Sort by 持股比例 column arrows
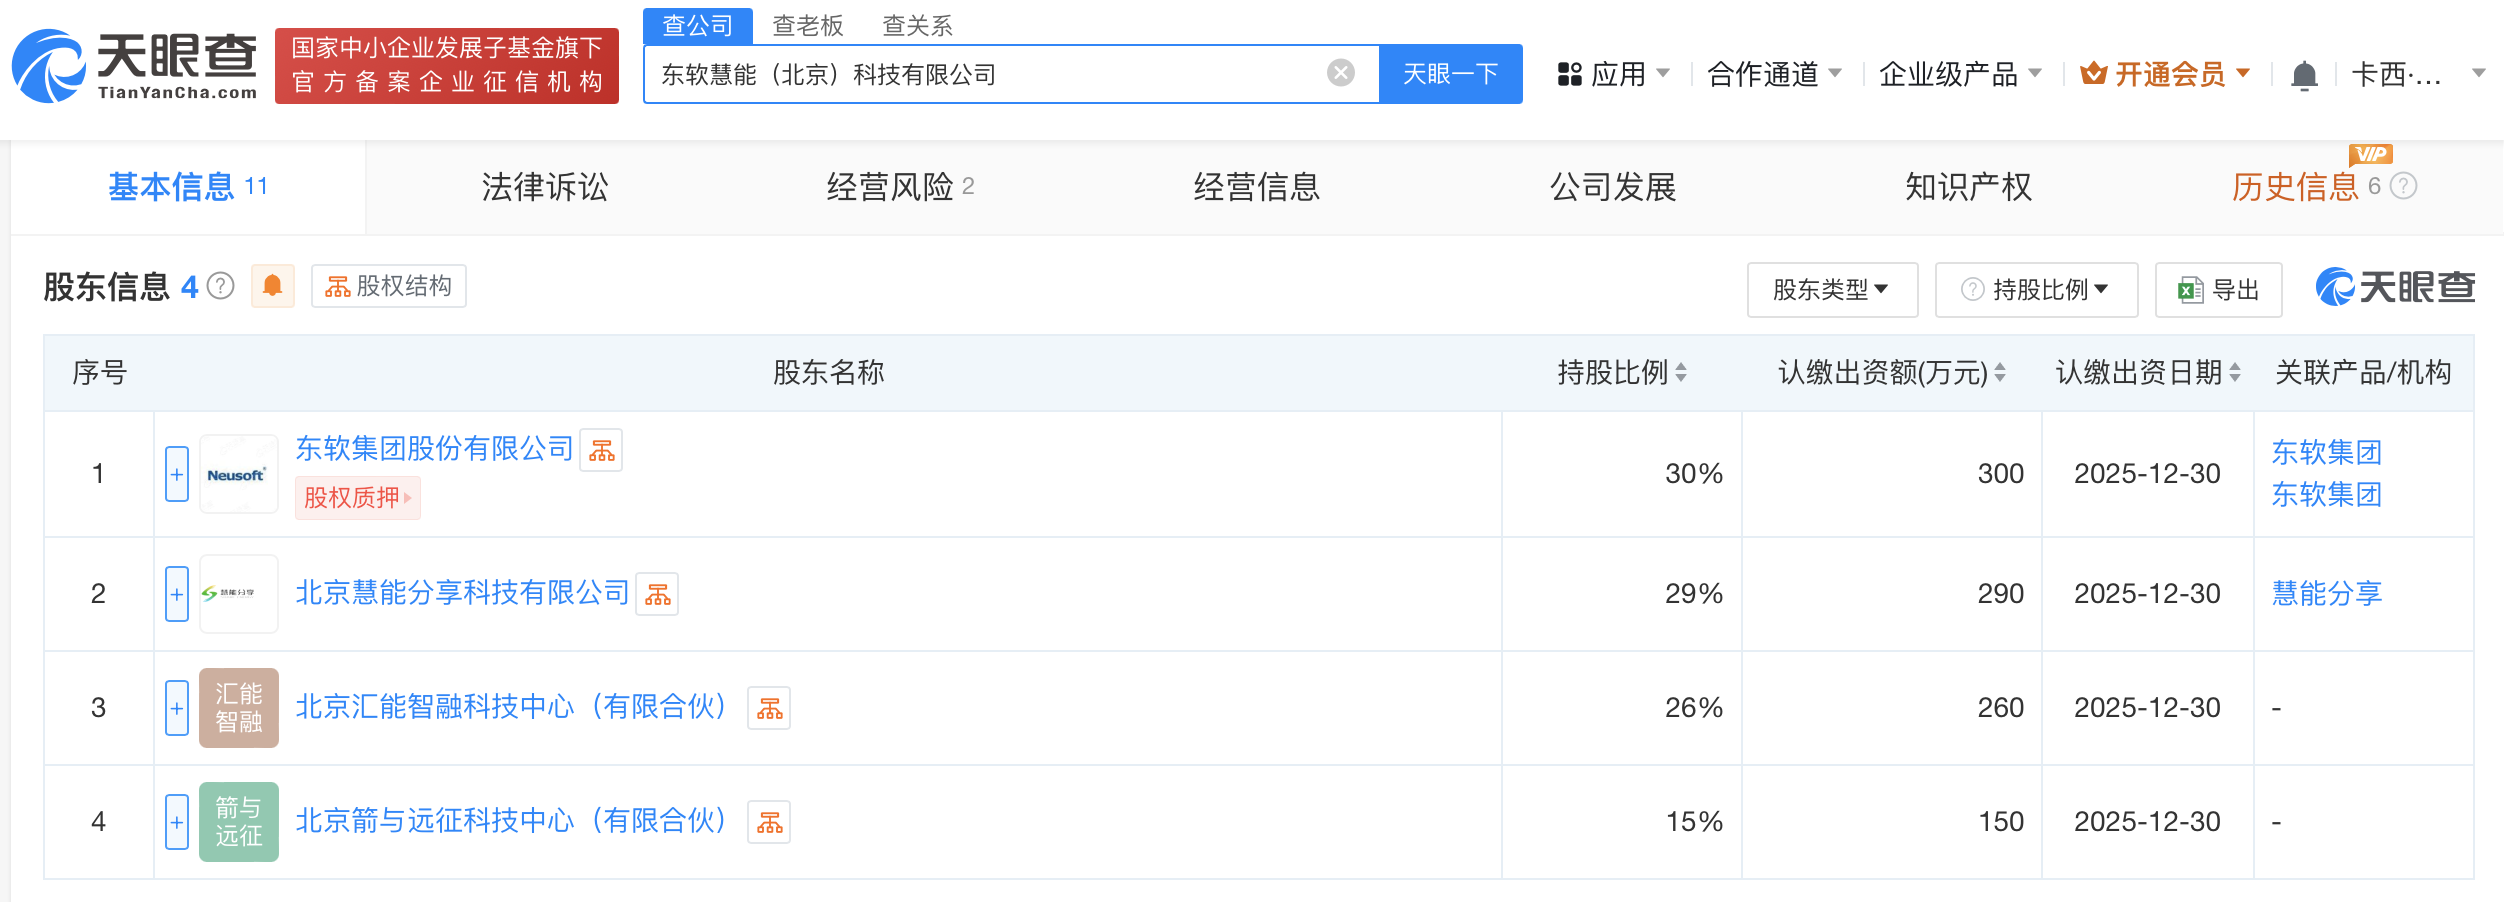This screenshot has width=2504, height=902. [1681, 373]
